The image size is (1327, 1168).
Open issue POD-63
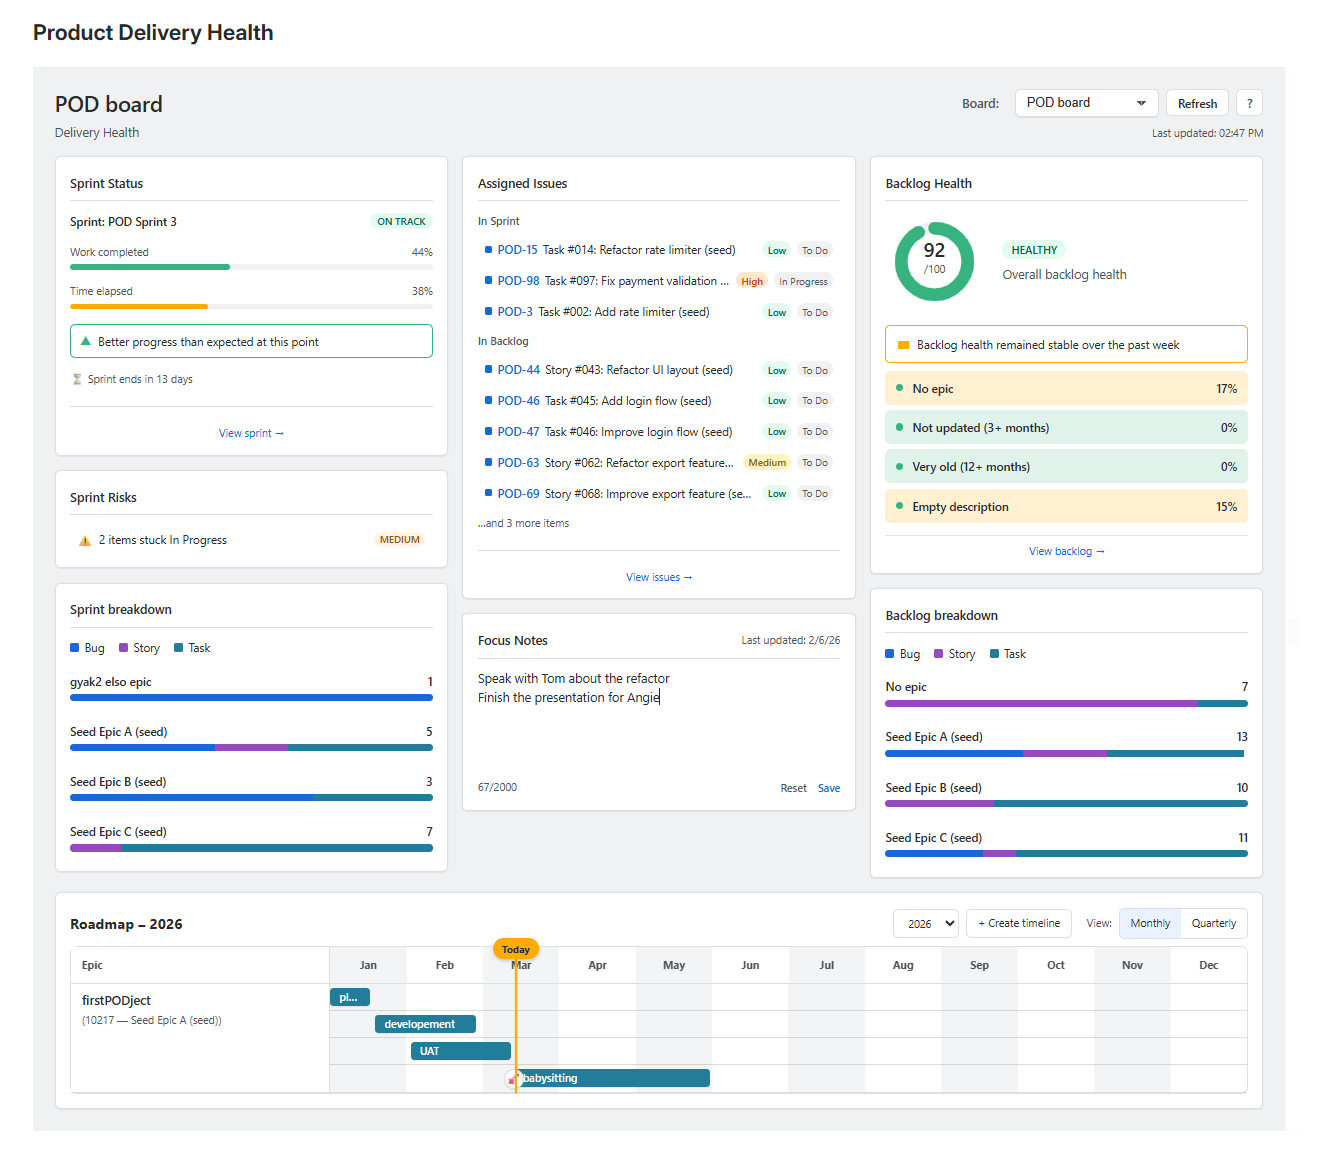(518, 463)
